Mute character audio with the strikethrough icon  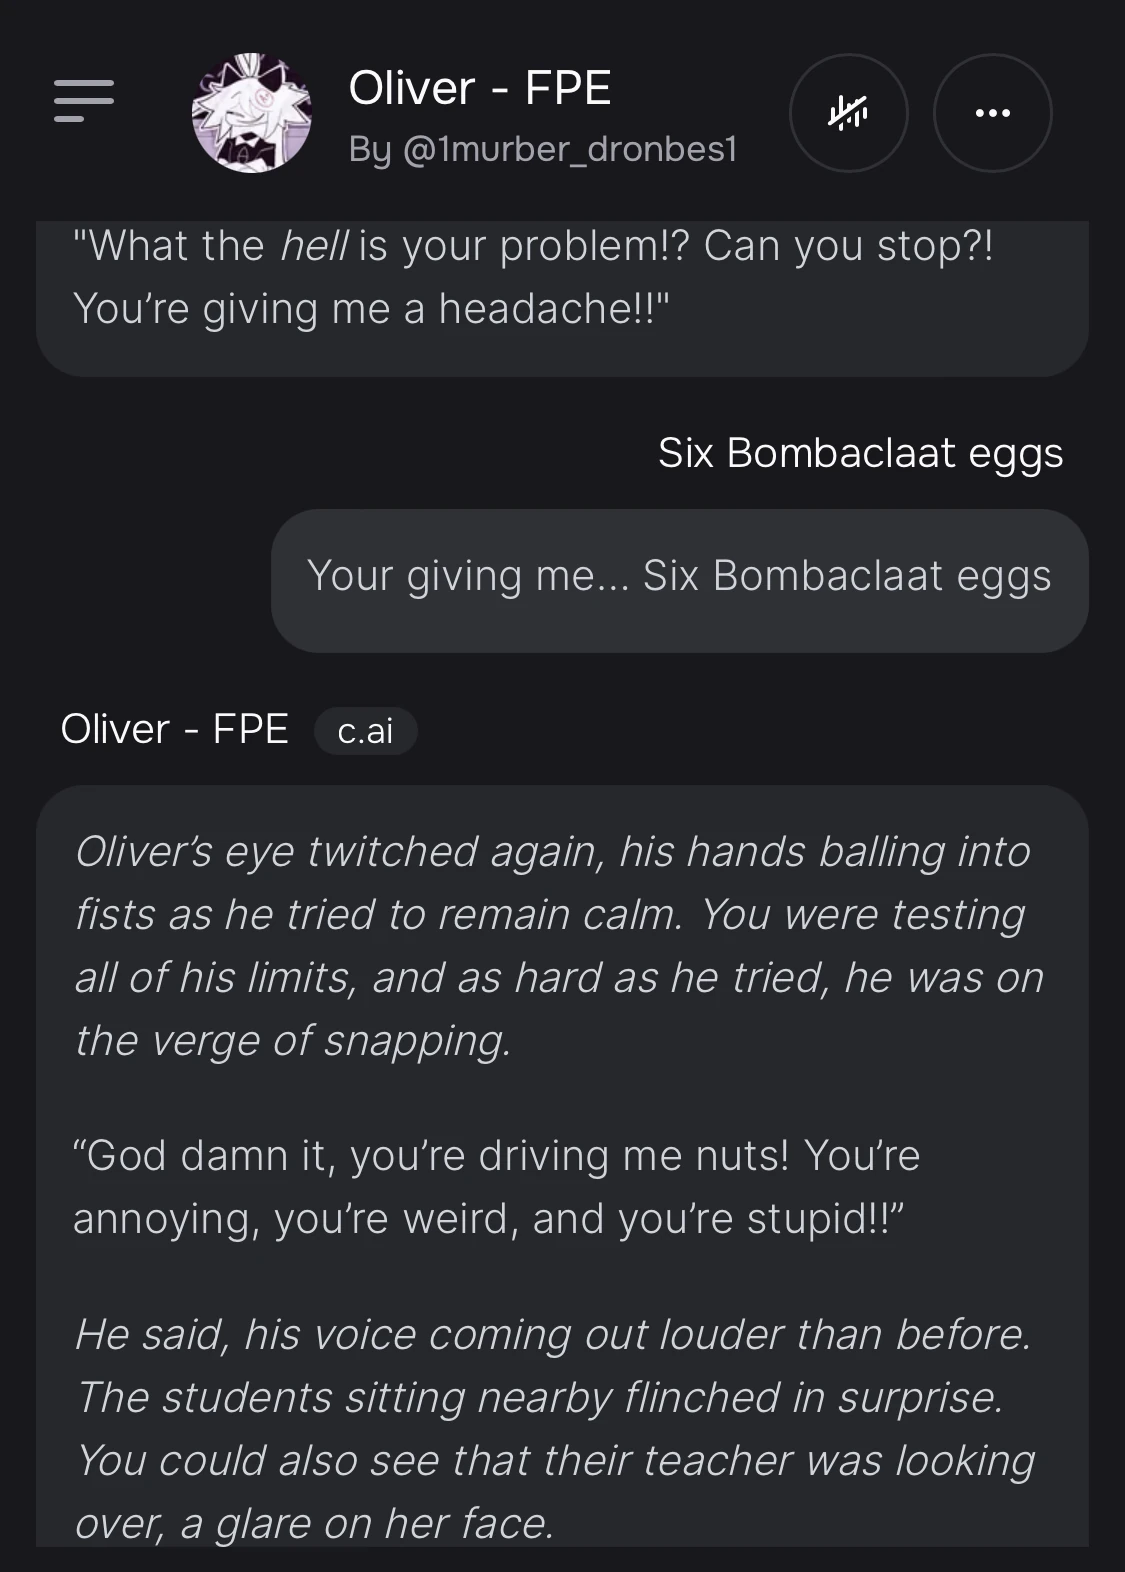pos(847,113)
